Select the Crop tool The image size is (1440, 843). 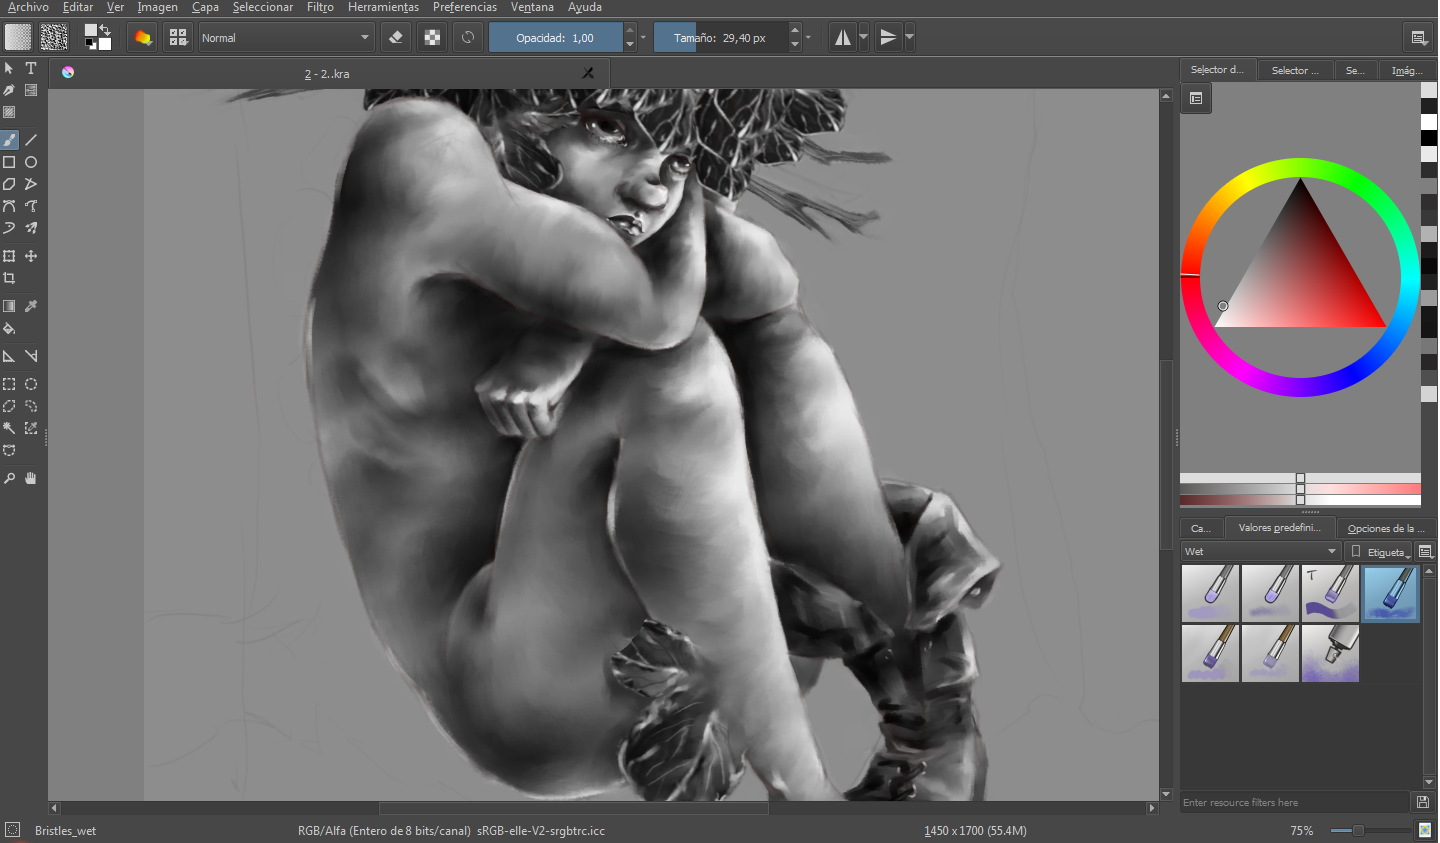[x=9, y=278]
